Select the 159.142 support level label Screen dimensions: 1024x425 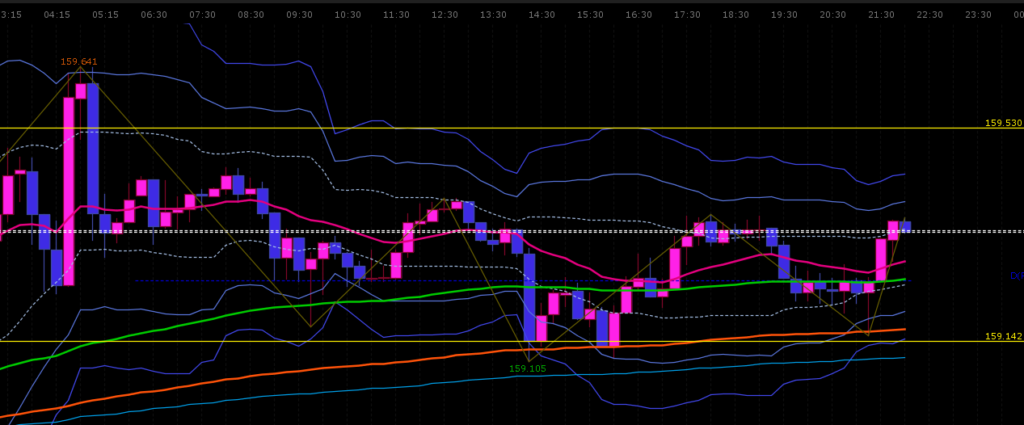pyautogui.click(x=1003, y=337)
